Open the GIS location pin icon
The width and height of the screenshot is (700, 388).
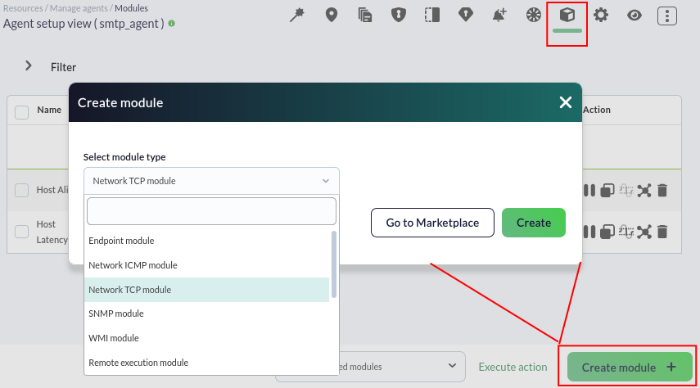(331, 15)
